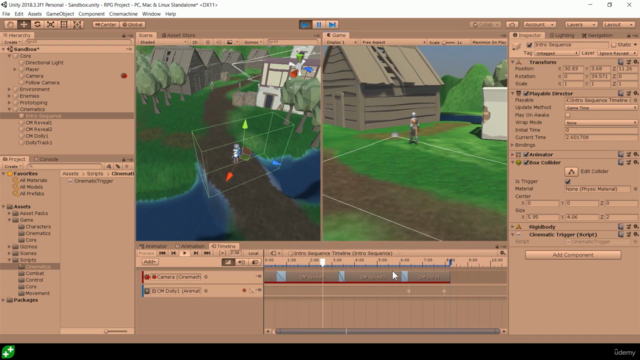Open the Layer dropdown

click(617, 53)
